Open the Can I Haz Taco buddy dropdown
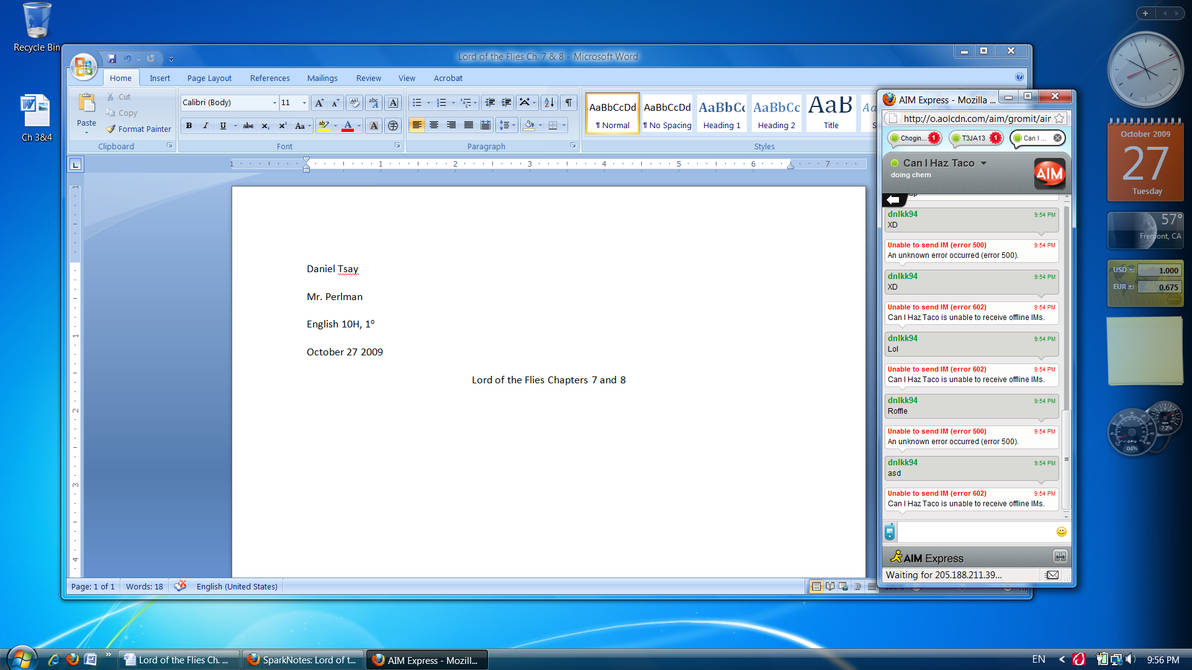Image resolution: width=1192 pixels, height=670 pixels. pos(984,164)
